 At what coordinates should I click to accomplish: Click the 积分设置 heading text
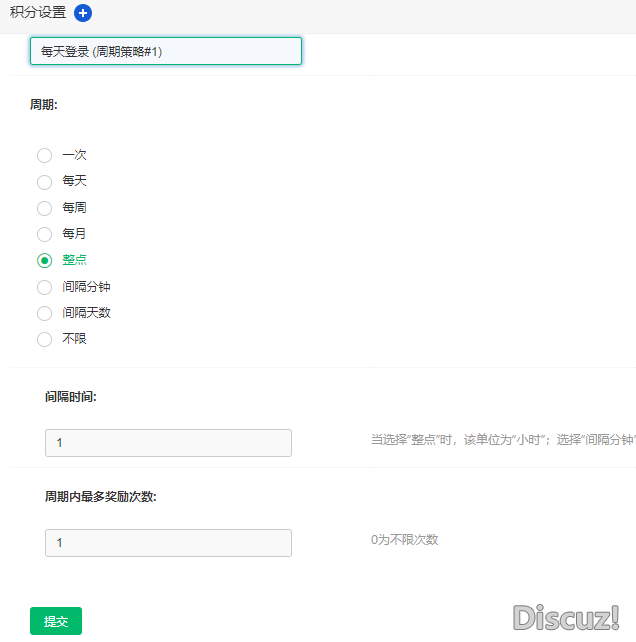coord(38,13)
